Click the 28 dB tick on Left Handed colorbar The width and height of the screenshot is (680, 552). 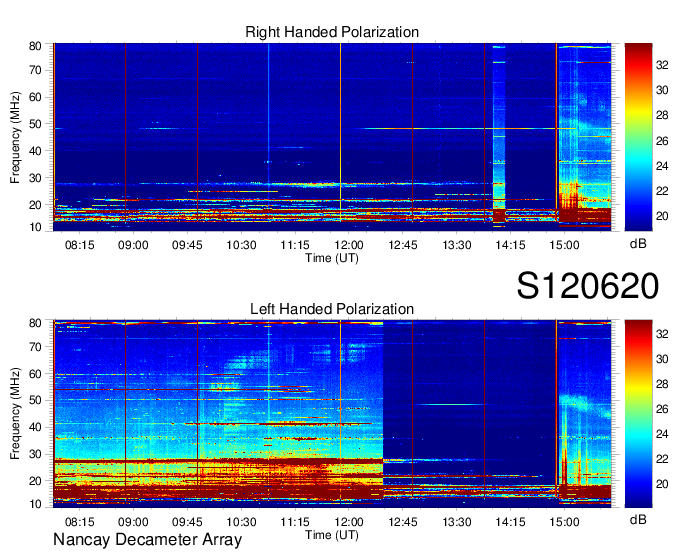662,384
